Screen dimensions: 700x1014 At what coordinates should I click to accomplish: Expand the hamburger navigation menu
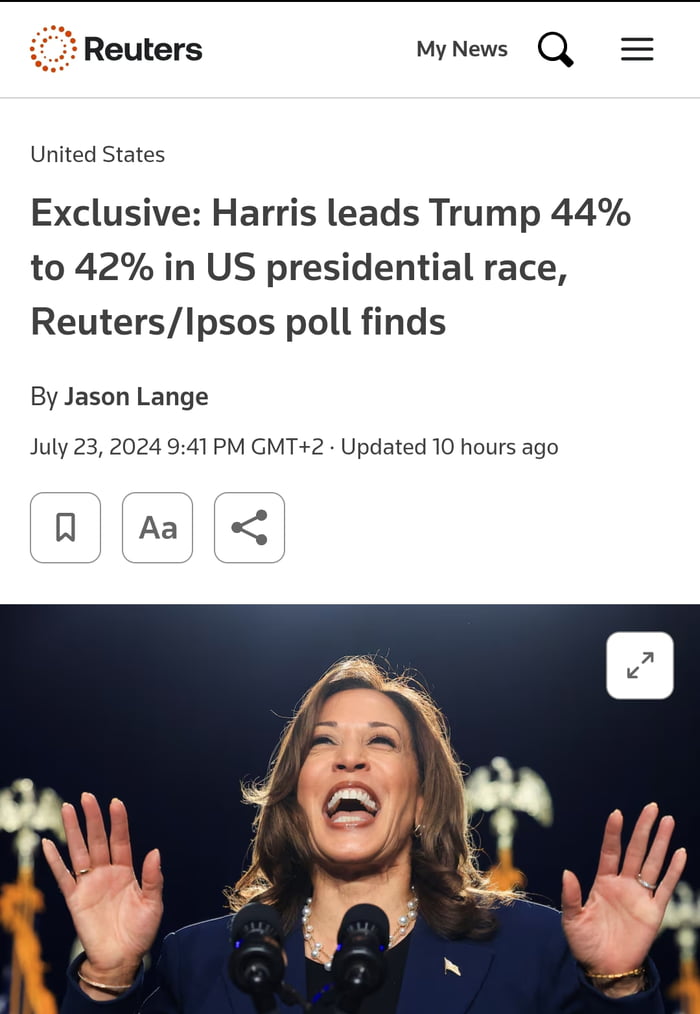[x=637, y=49]
